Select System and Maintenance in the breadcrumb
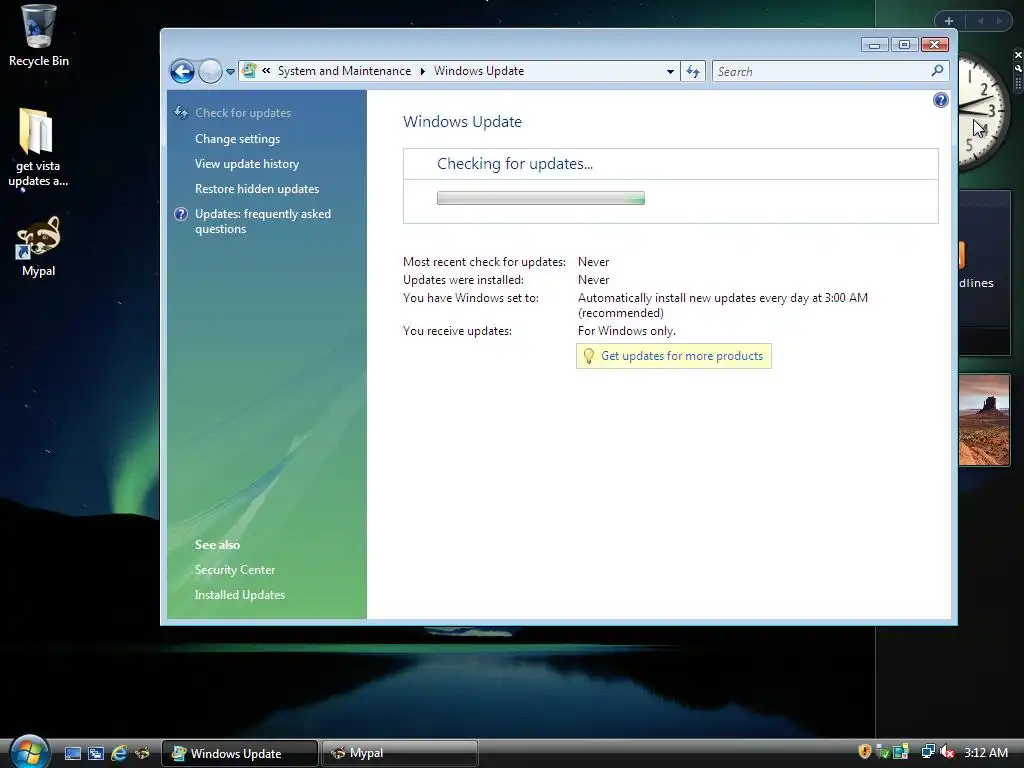The width and height of the screenshot is (1024, 768). 344,71
